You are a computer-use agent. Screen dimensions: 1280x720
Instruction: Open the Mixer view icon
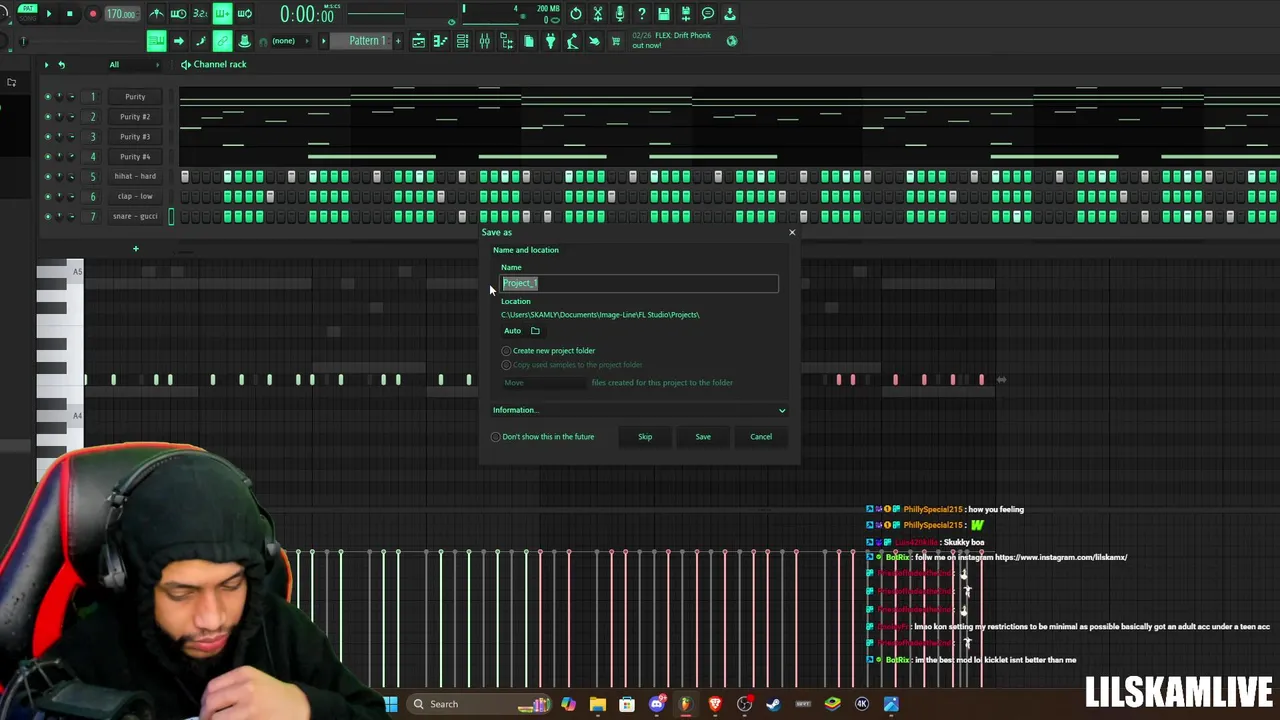tap(484, 41)
